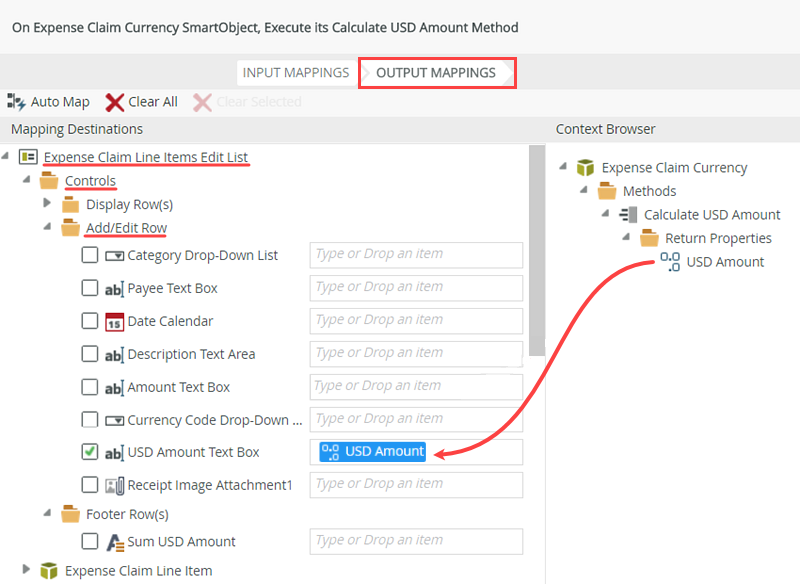Screen dimensions: 800x584
Task: Click the Amount Text Box control icon
Action: (x=114, y=388)
